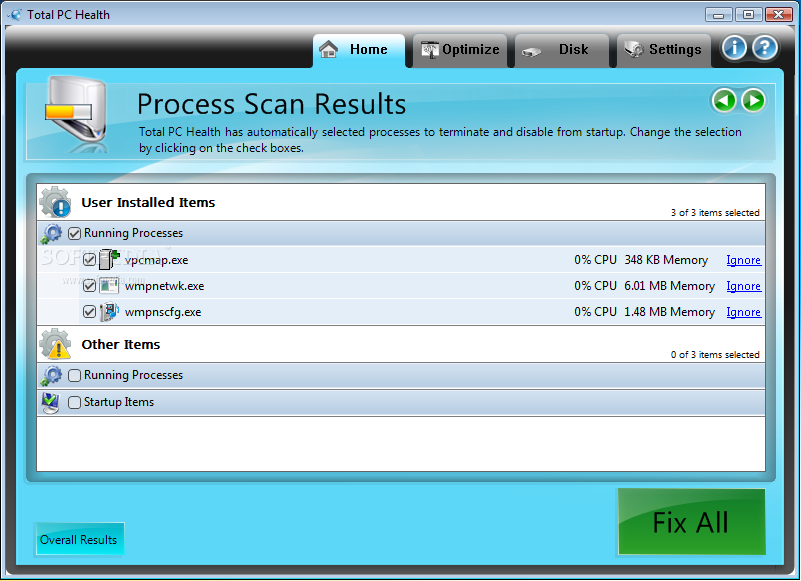This screenshot has height=581, width=801.
Task: Go to the Settings tab
Action: point(664,50)
